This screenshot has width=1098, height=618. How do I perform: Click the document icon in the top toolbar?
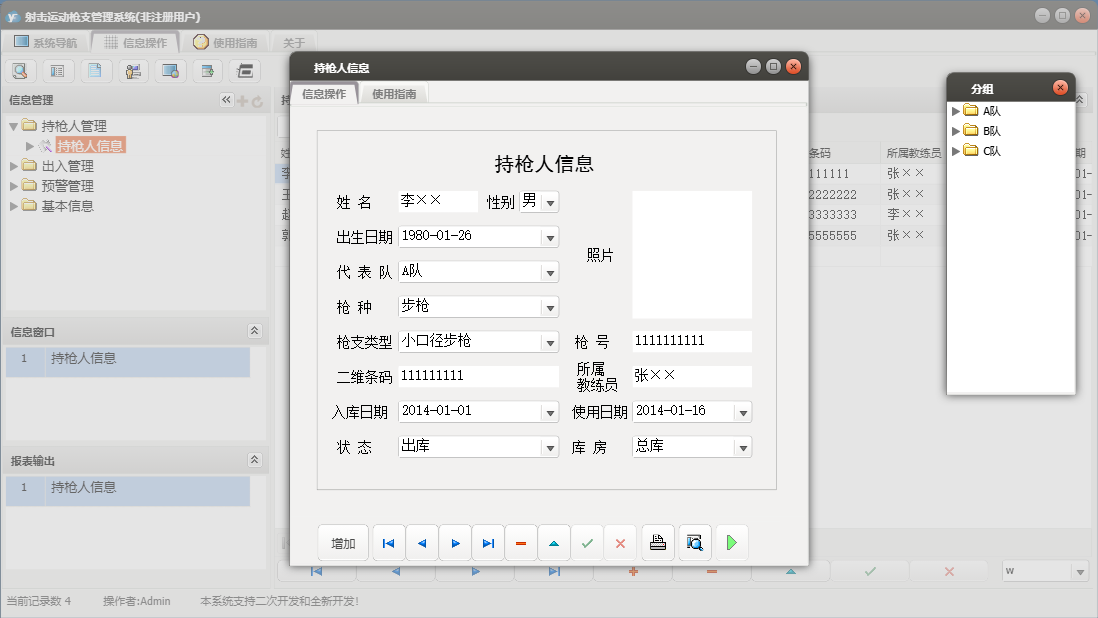coord(95,71)
